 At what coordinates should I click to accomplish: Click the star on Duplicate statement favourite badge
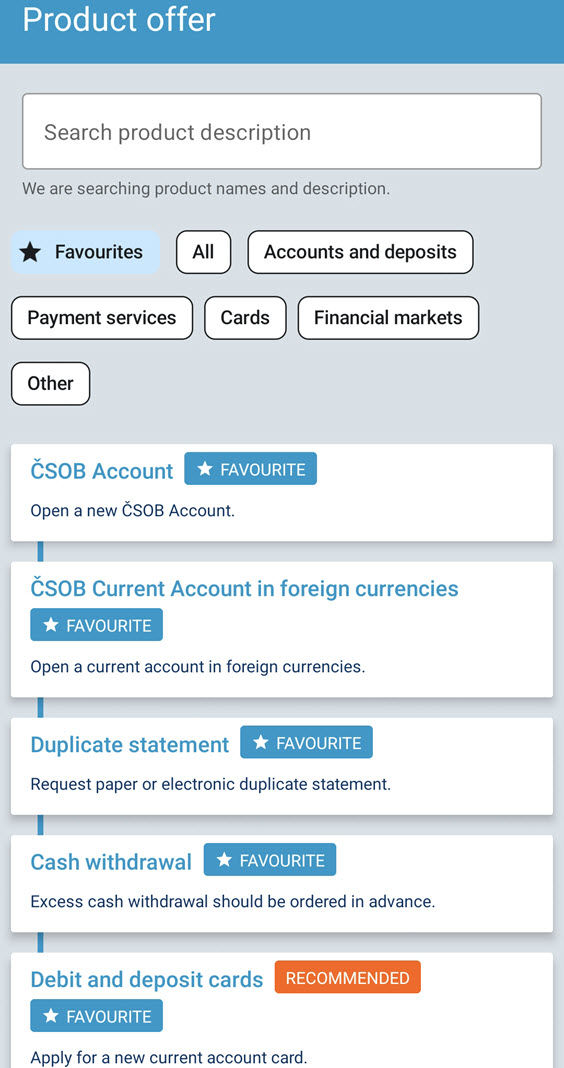(260, 742)
